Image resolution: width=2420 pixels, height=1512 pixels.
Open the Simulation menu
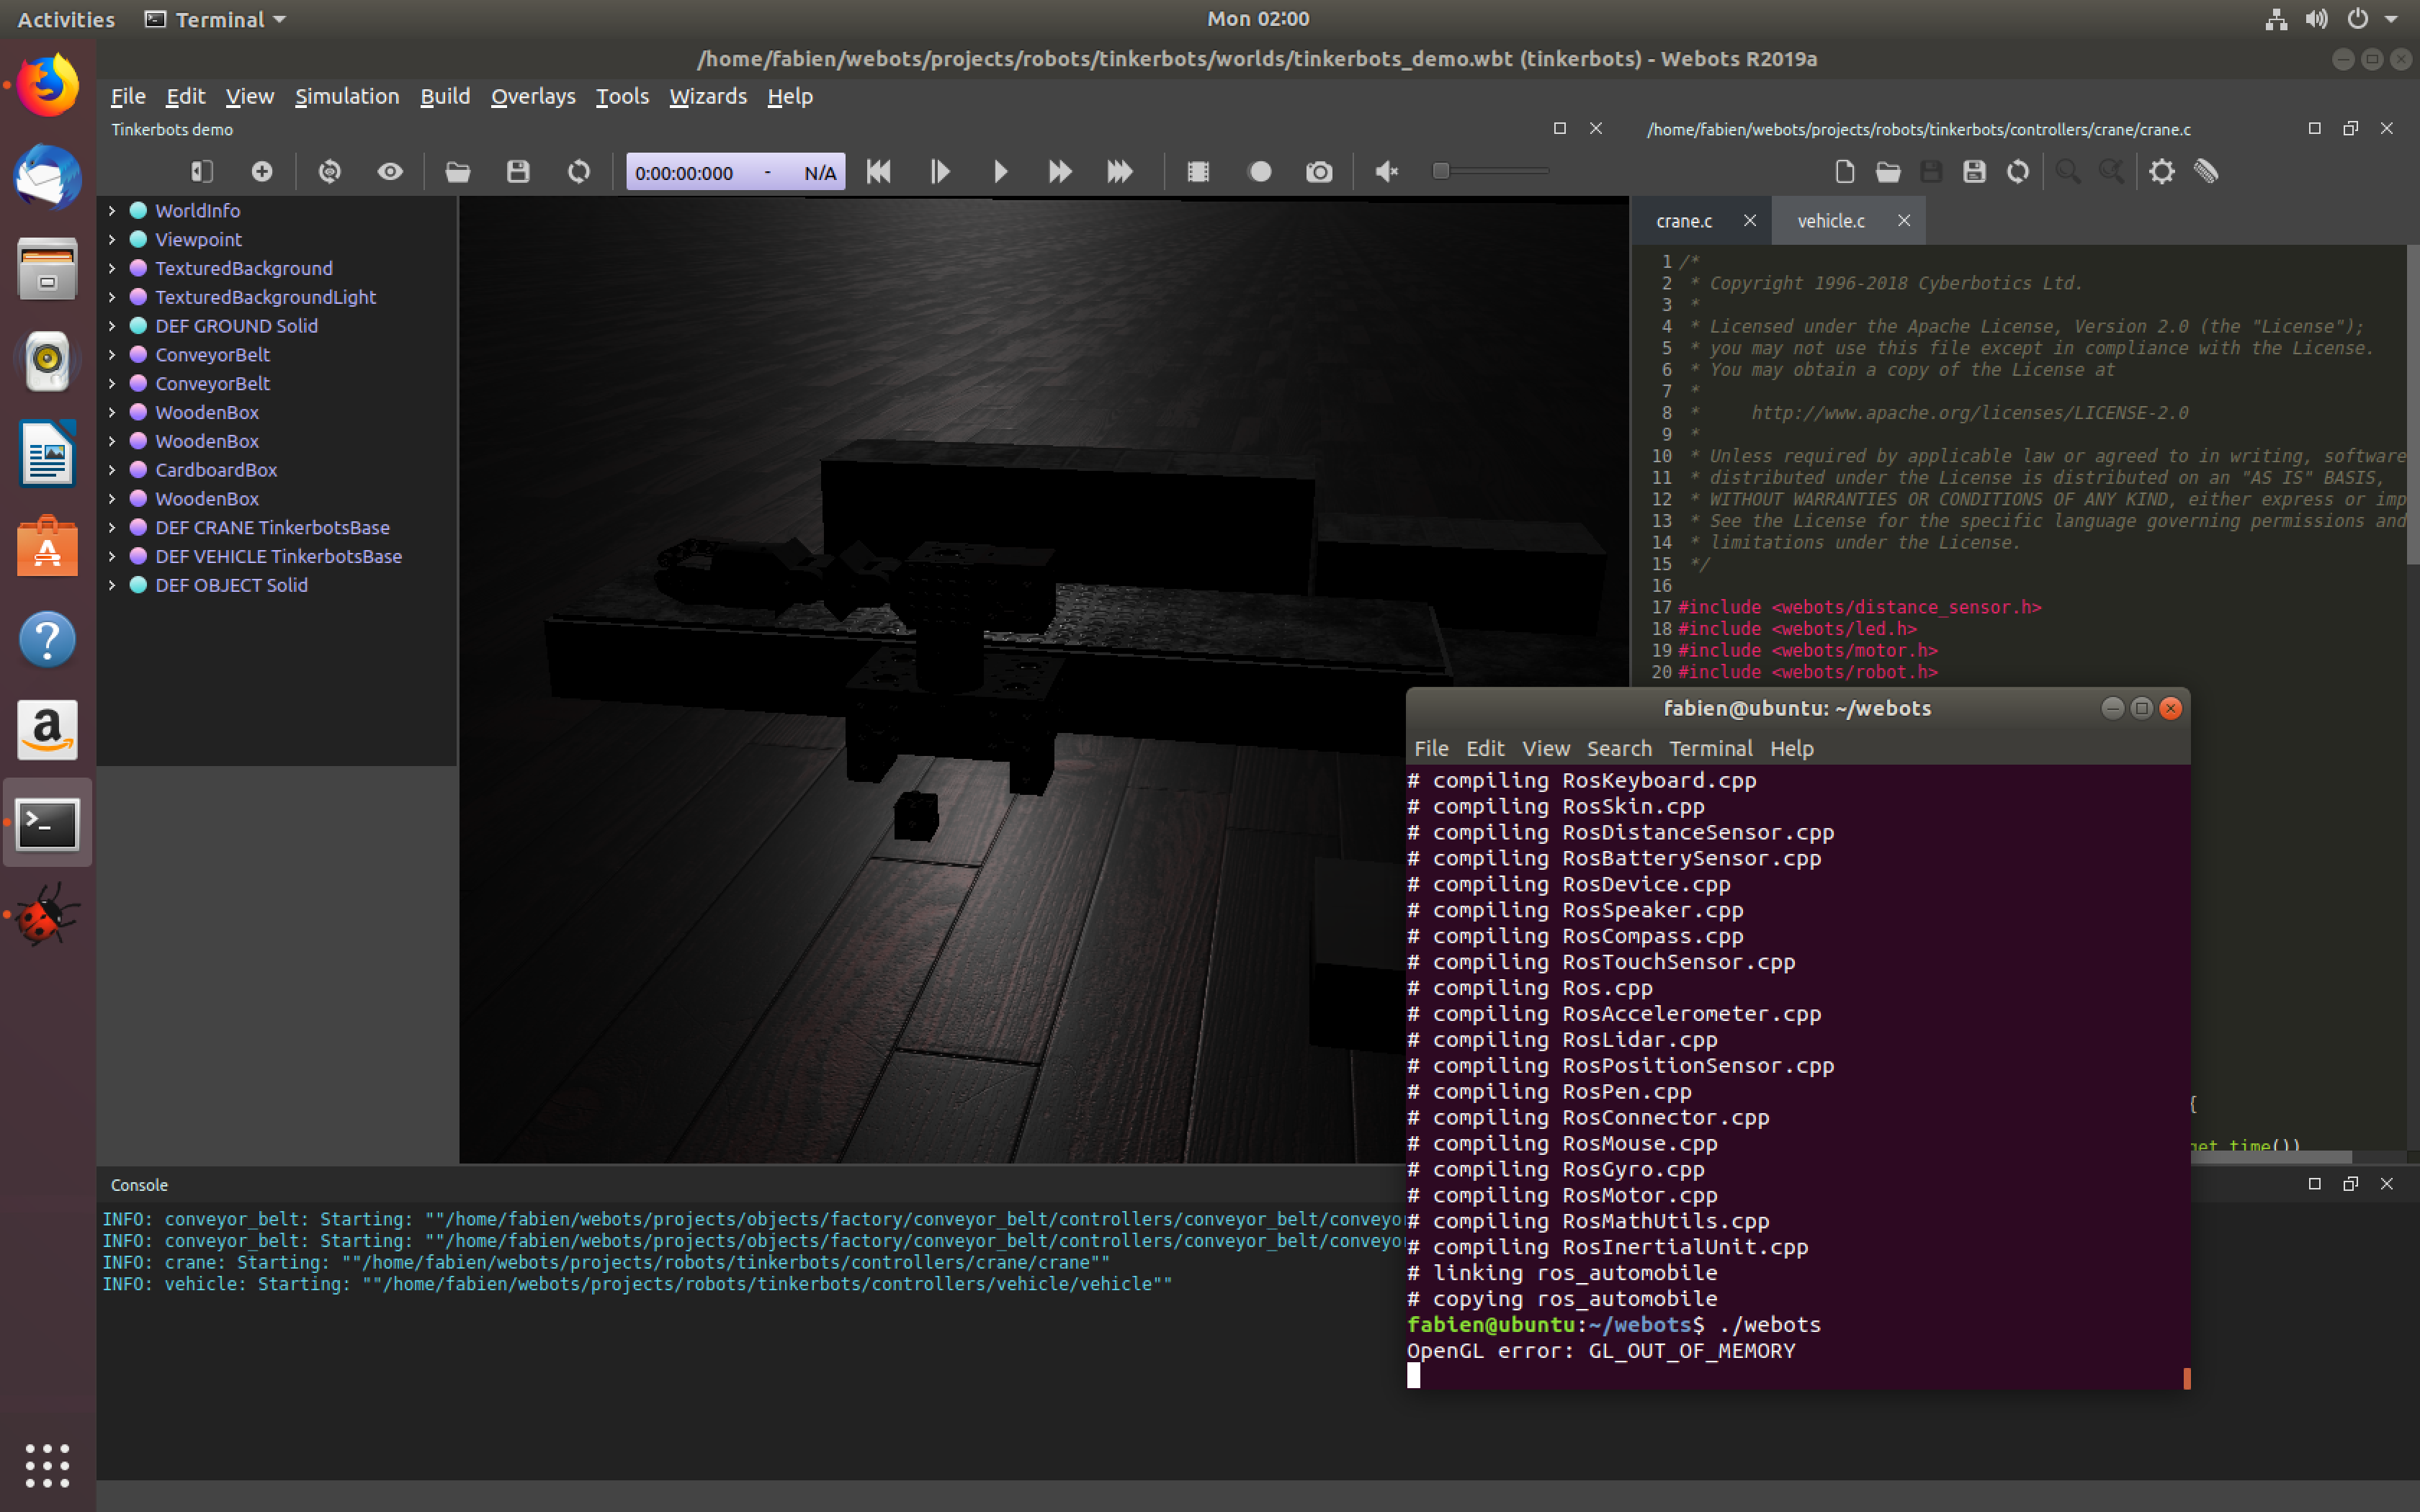click(347, 96)
